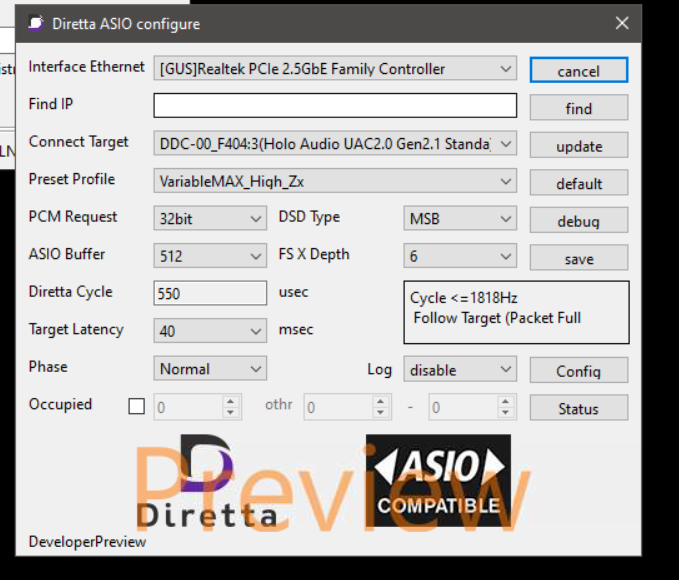Expand the ASIO Buffer size dropdown

210,256
